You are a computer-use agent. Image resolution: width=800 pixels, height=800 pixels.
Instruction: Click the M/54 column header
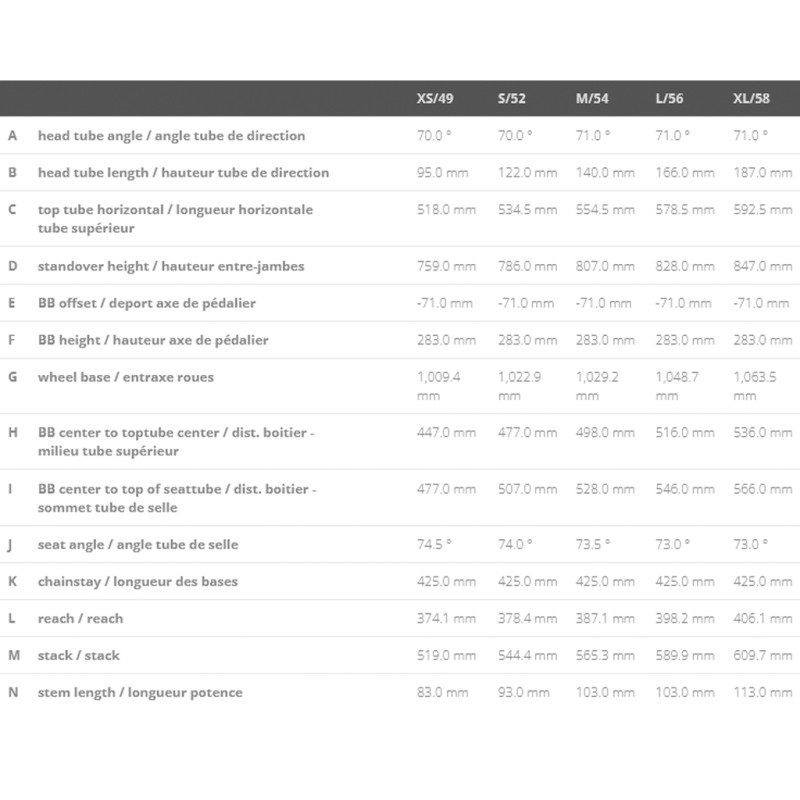593,99
